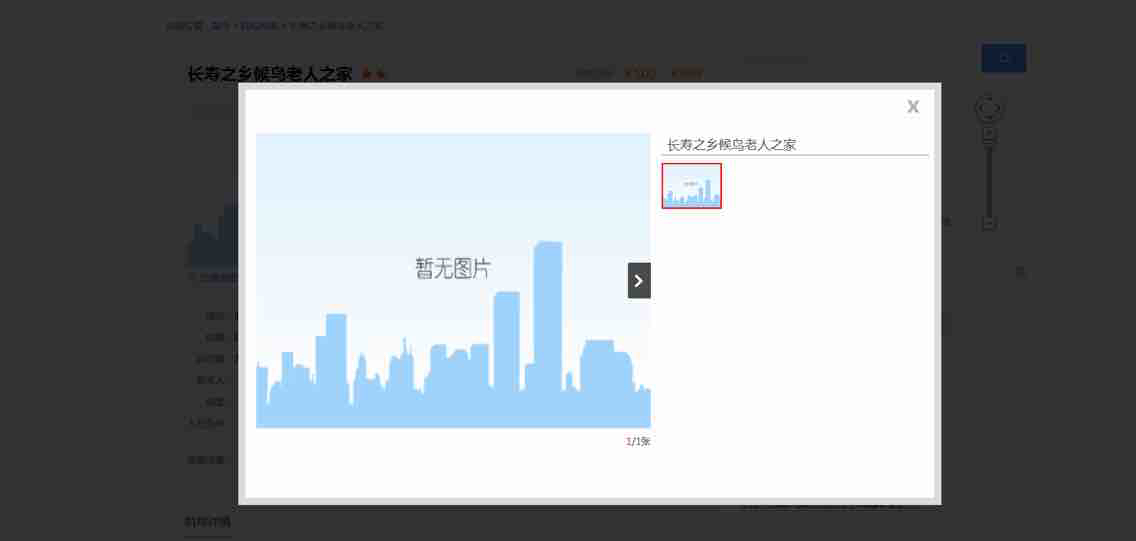Click the vertical map zoom slider track

(x=989, y=180)
